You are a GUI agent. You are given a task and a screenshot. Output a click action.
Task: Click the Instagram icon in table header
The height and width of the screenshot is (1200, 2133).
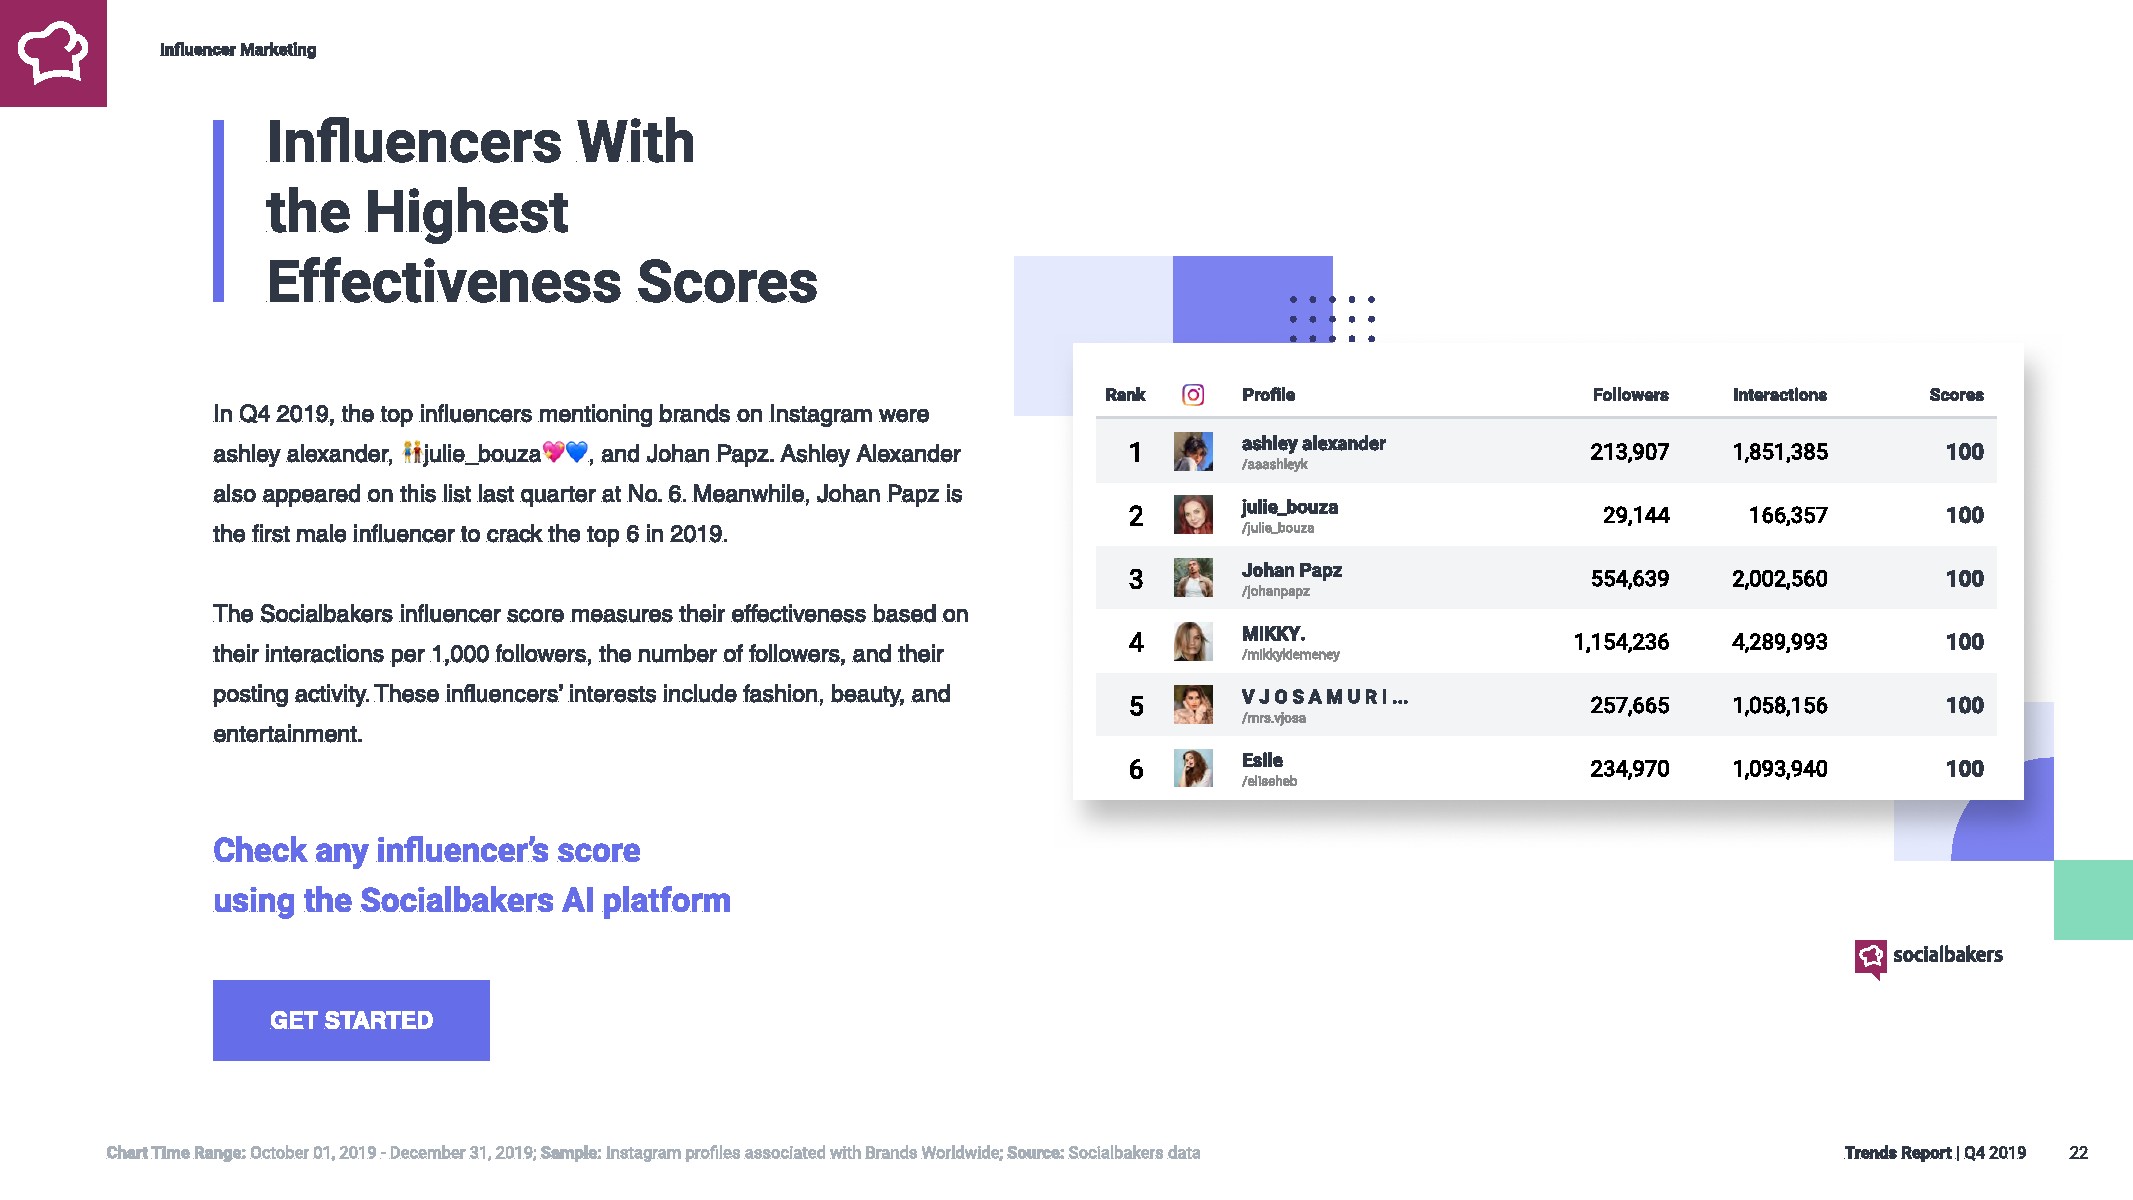pyautogui.click(x=1192, y=395)
